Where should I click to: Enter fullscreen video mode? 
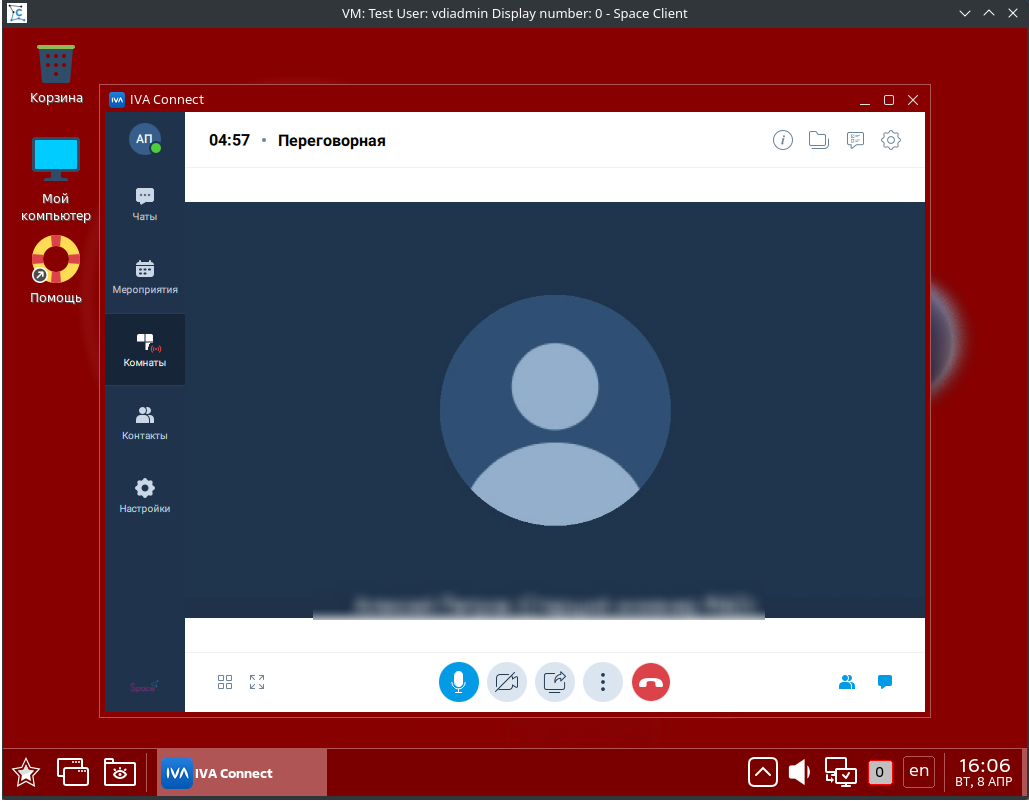coord(257,682)
